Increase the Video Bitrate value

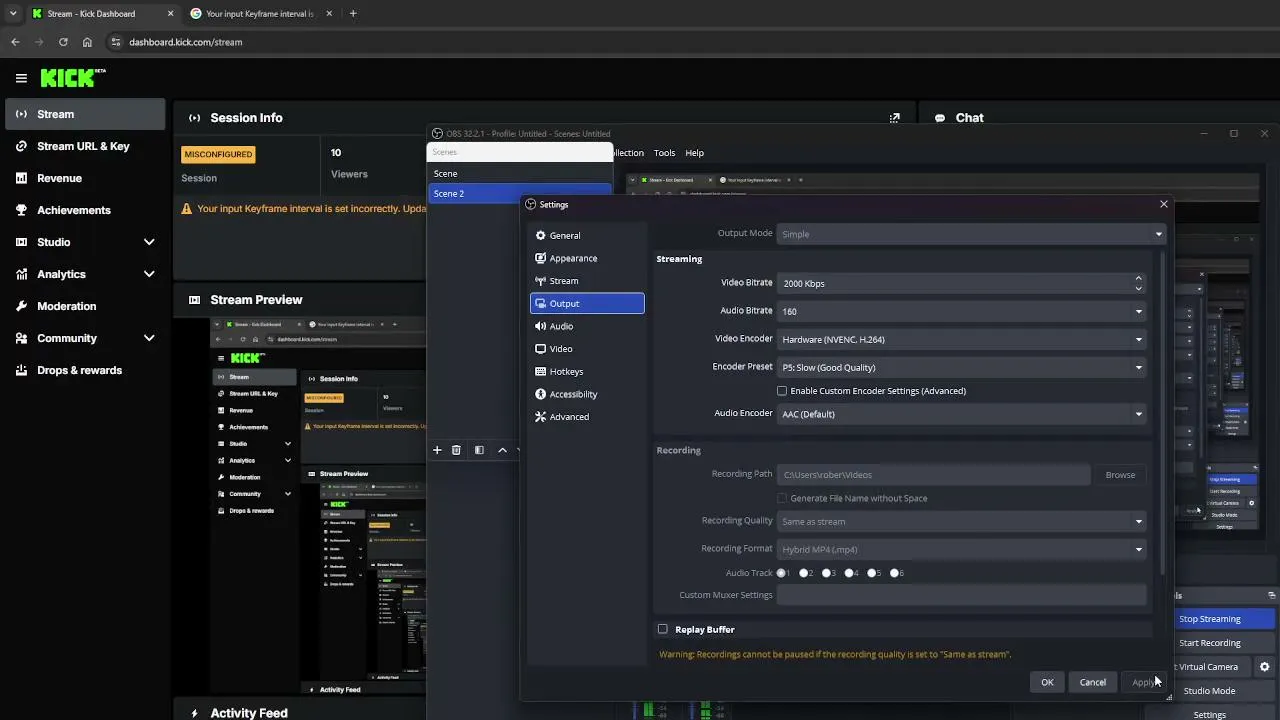click(1138, 278)
